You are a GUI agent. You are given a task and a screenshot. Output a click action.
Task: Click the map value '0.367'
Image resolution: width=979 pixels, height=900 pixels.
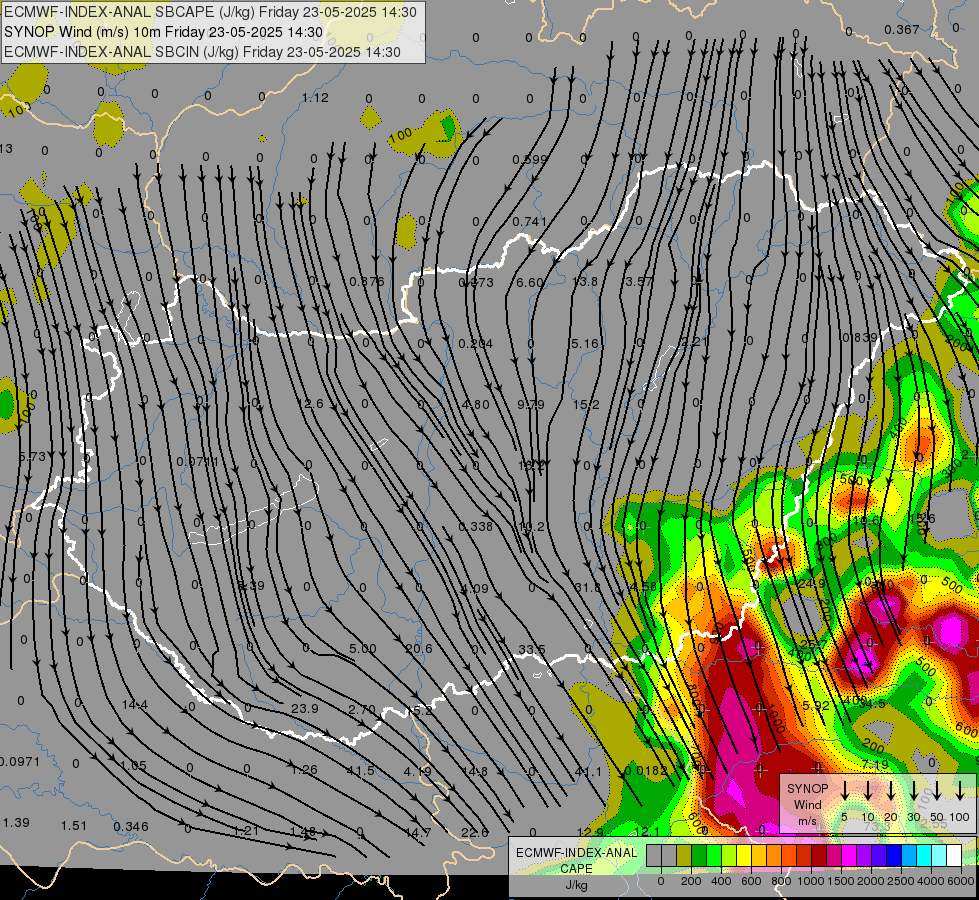902,29
